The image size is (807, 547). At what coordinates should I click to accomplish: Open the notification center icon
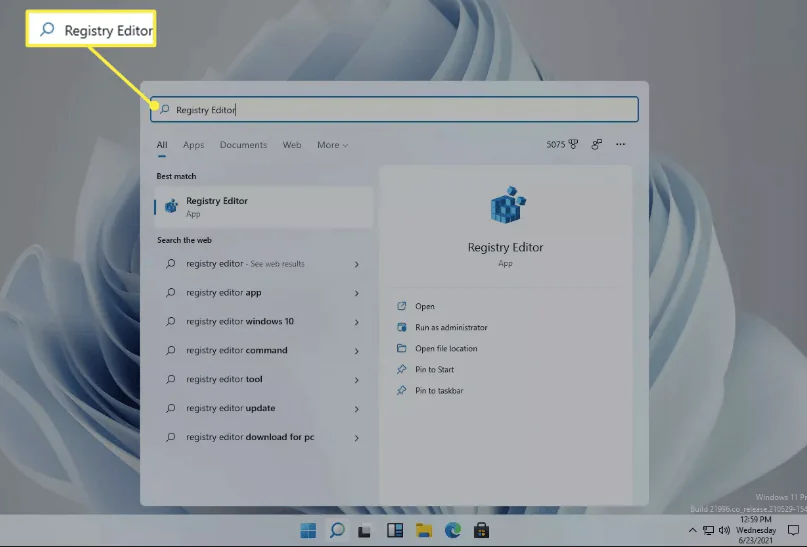click(x=793, y=530)
